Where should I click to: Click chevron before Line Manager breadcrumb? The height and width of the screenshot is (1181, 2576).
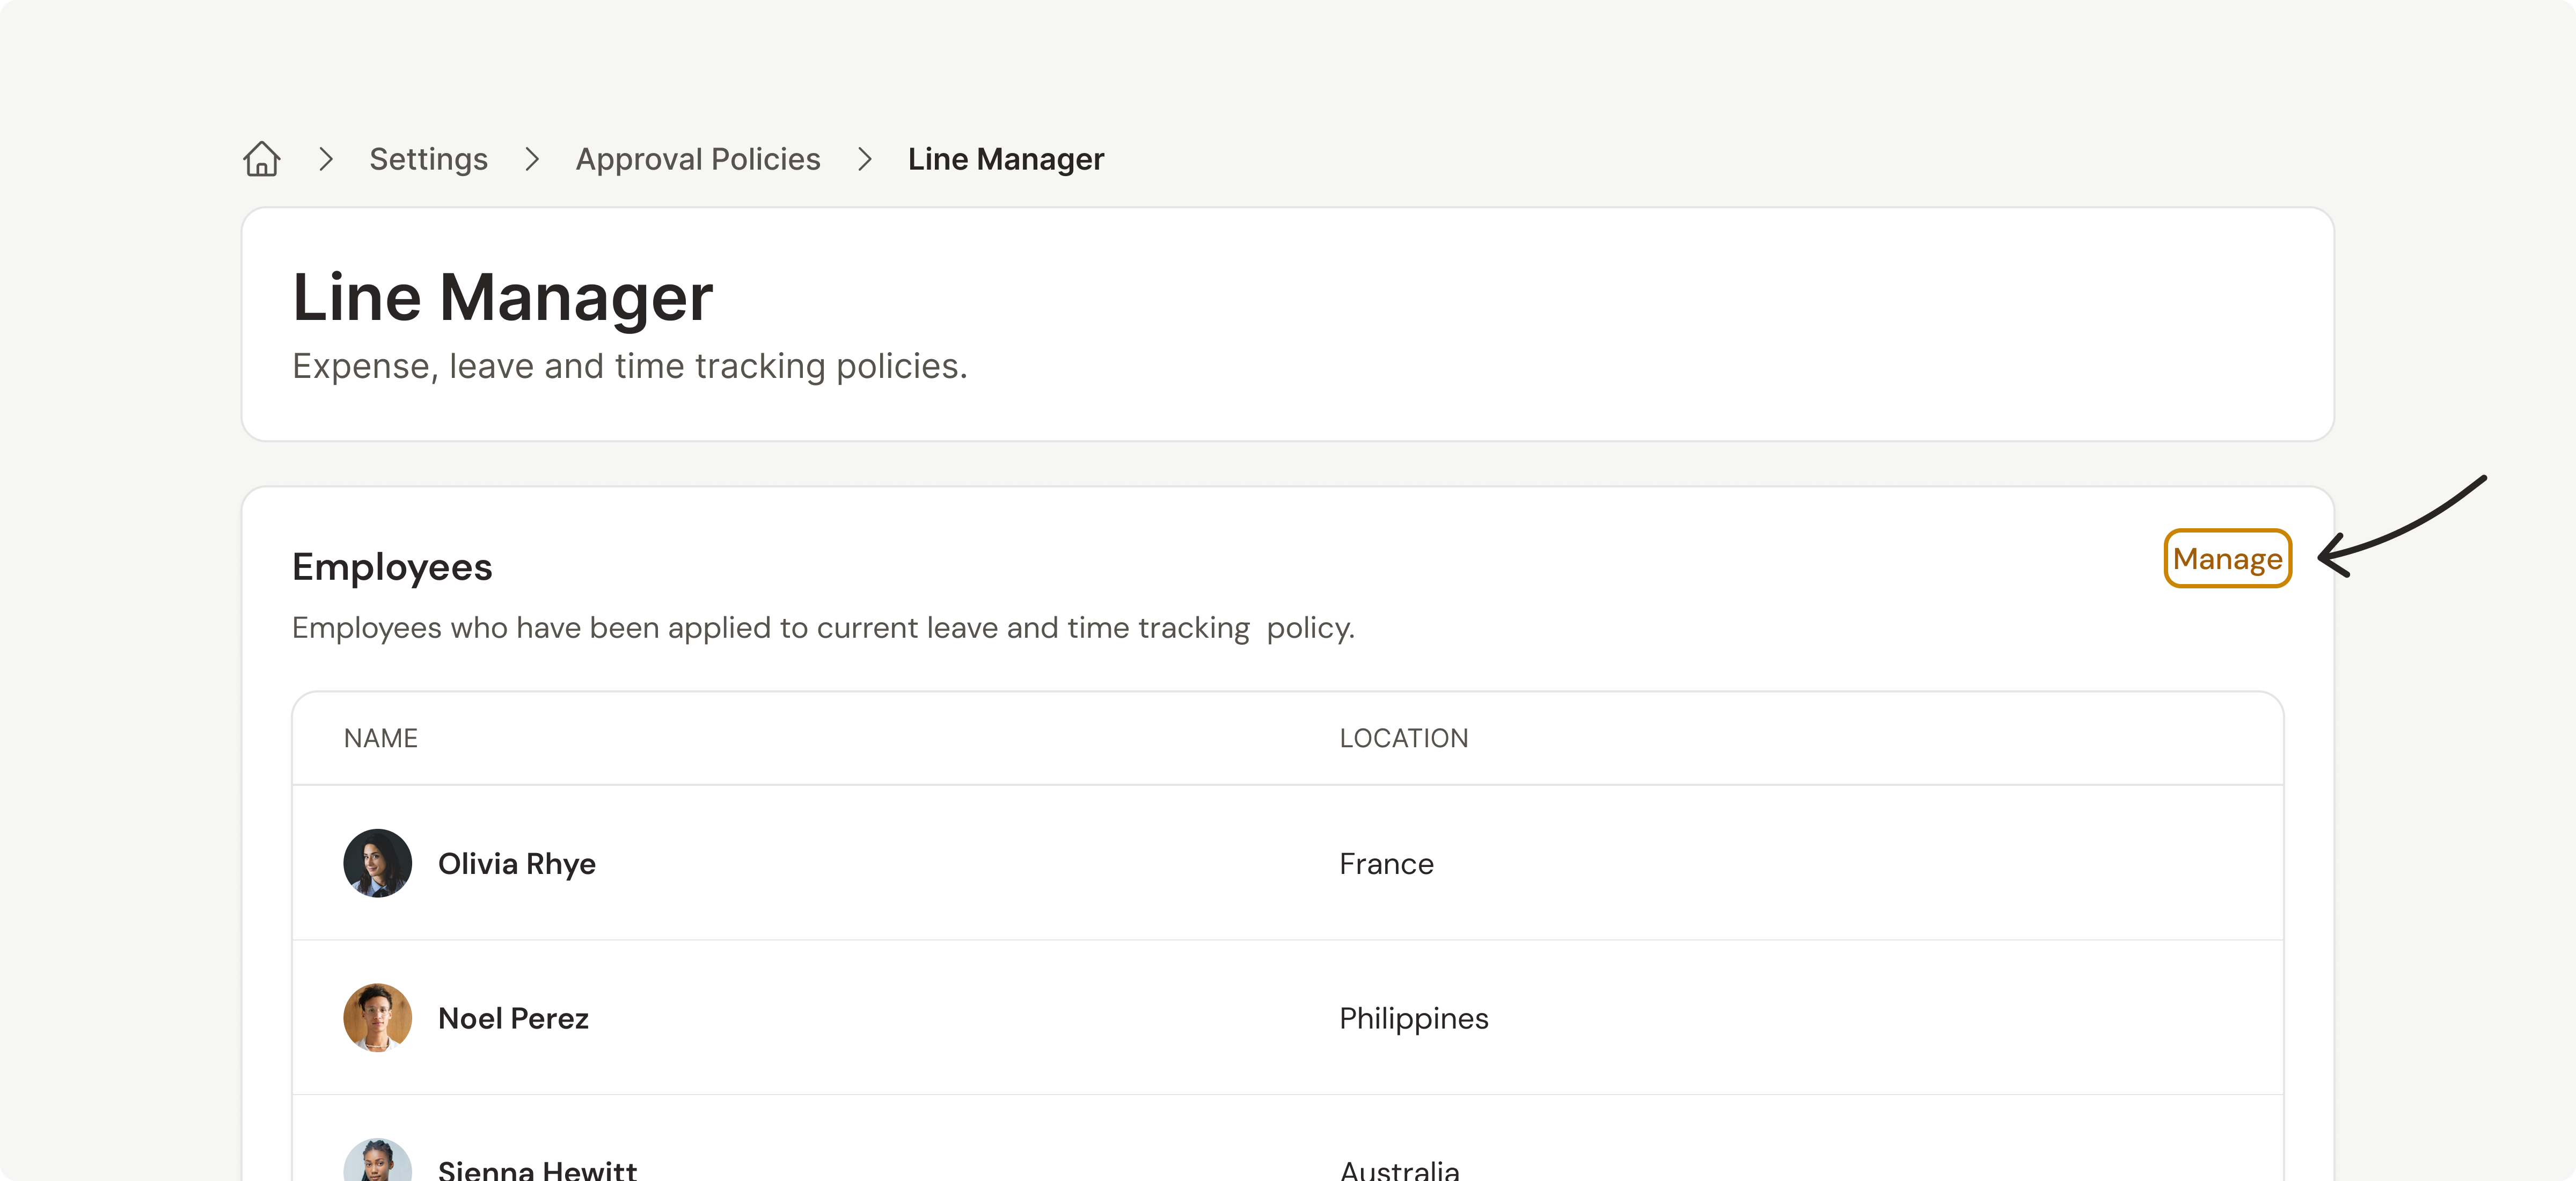pos(865,159)
